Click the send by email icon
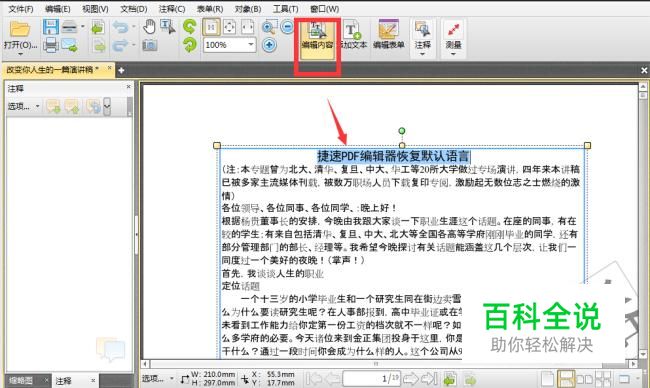Image resolution: width=650 pixels, height=388 pixels. pos(69,44)
